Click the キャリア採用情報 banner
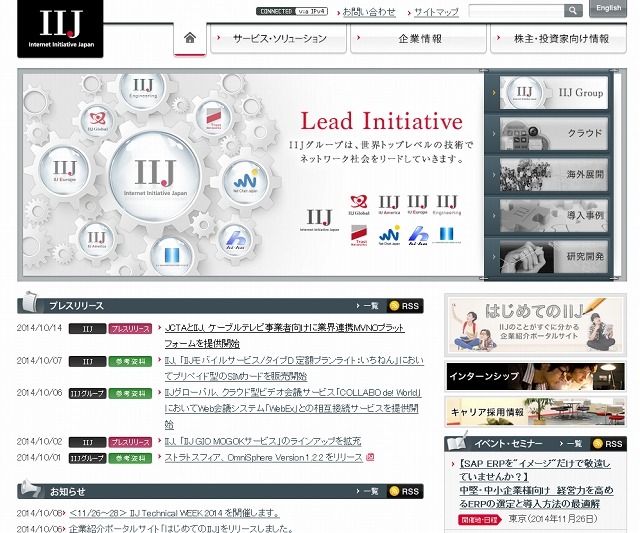The width and height of the screenshot is (640, 533). click(535, 412)
